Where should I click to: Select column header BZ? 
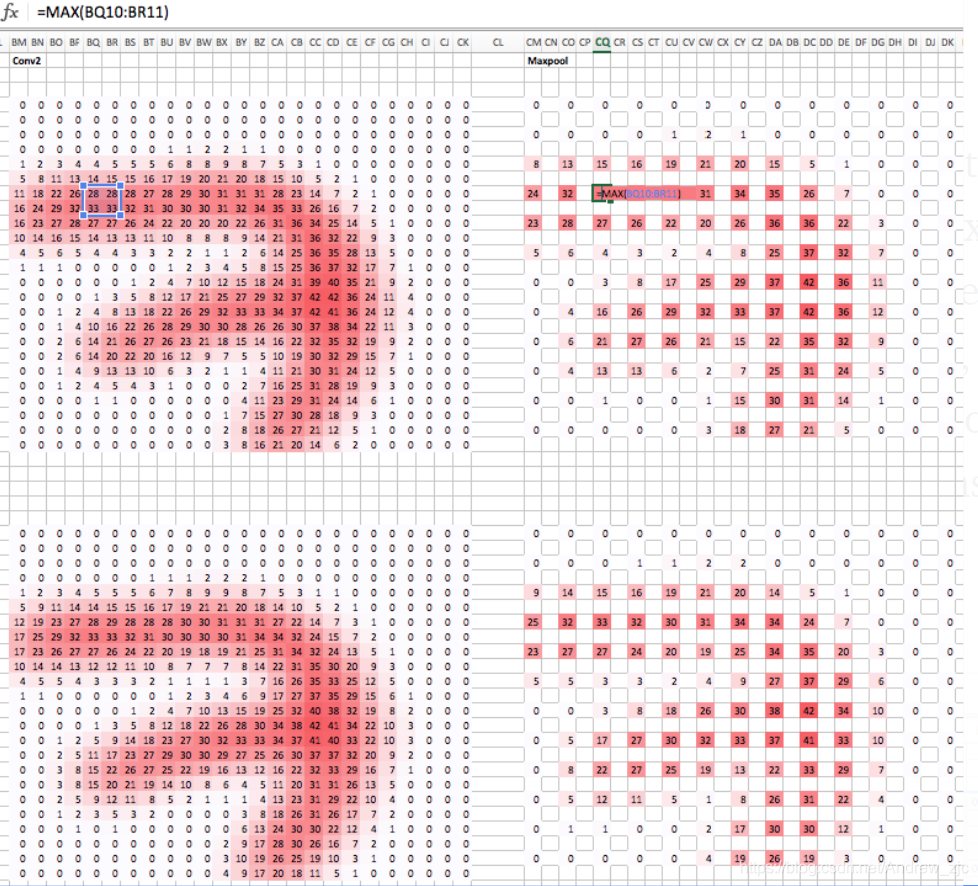259,42
